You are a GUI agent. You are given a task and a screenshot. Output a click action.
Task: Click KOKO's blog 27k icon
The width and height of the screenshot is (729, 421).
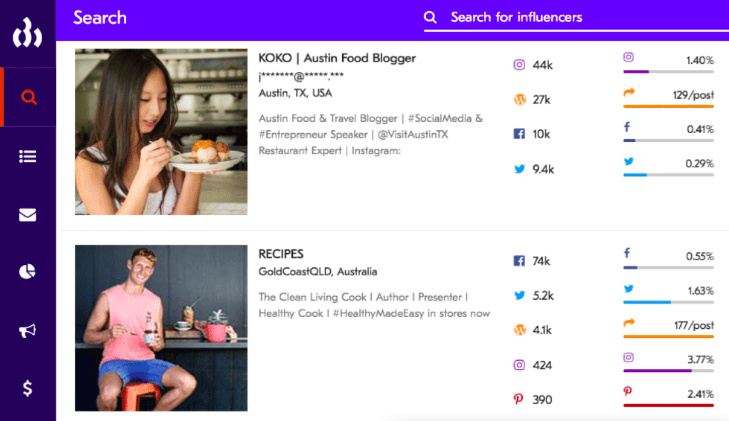coord(519,100)
